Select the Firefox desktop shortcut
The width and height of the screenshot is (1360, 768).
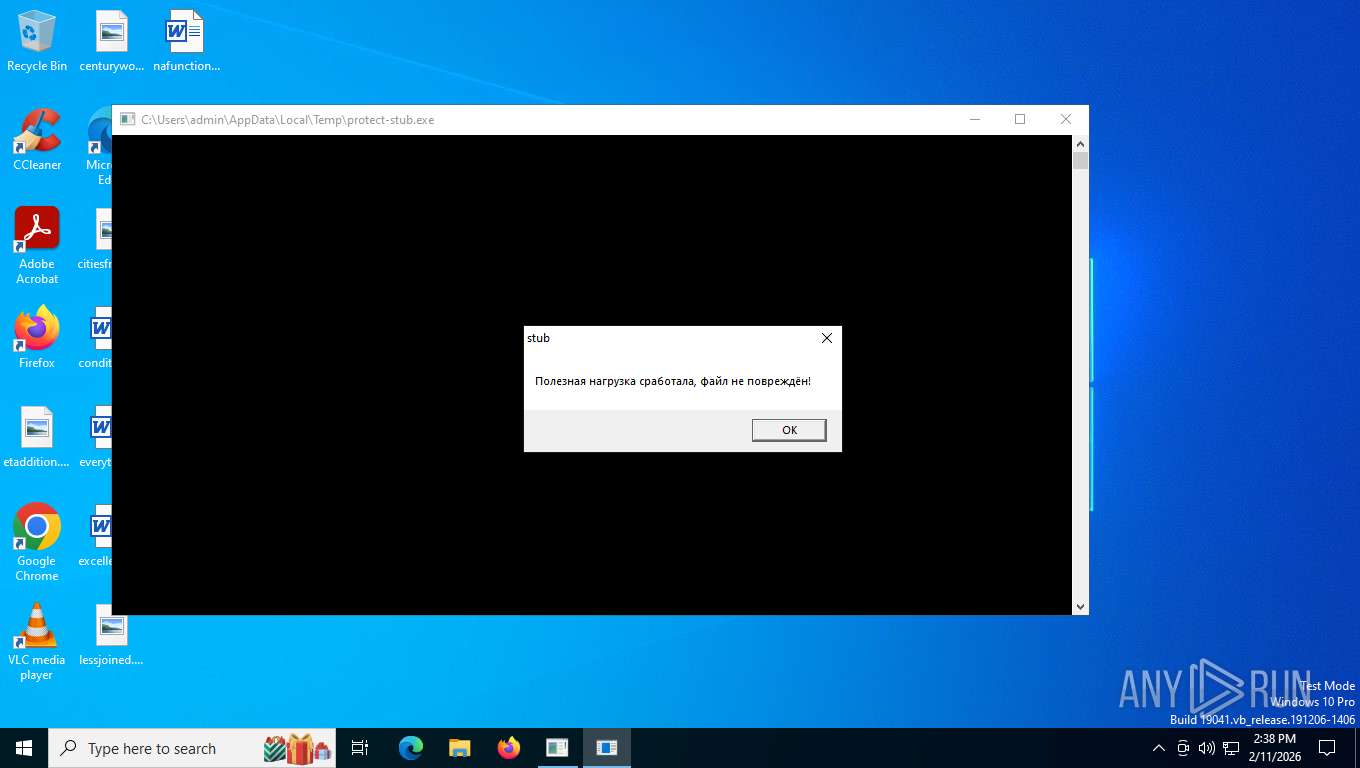click(37, 338)
